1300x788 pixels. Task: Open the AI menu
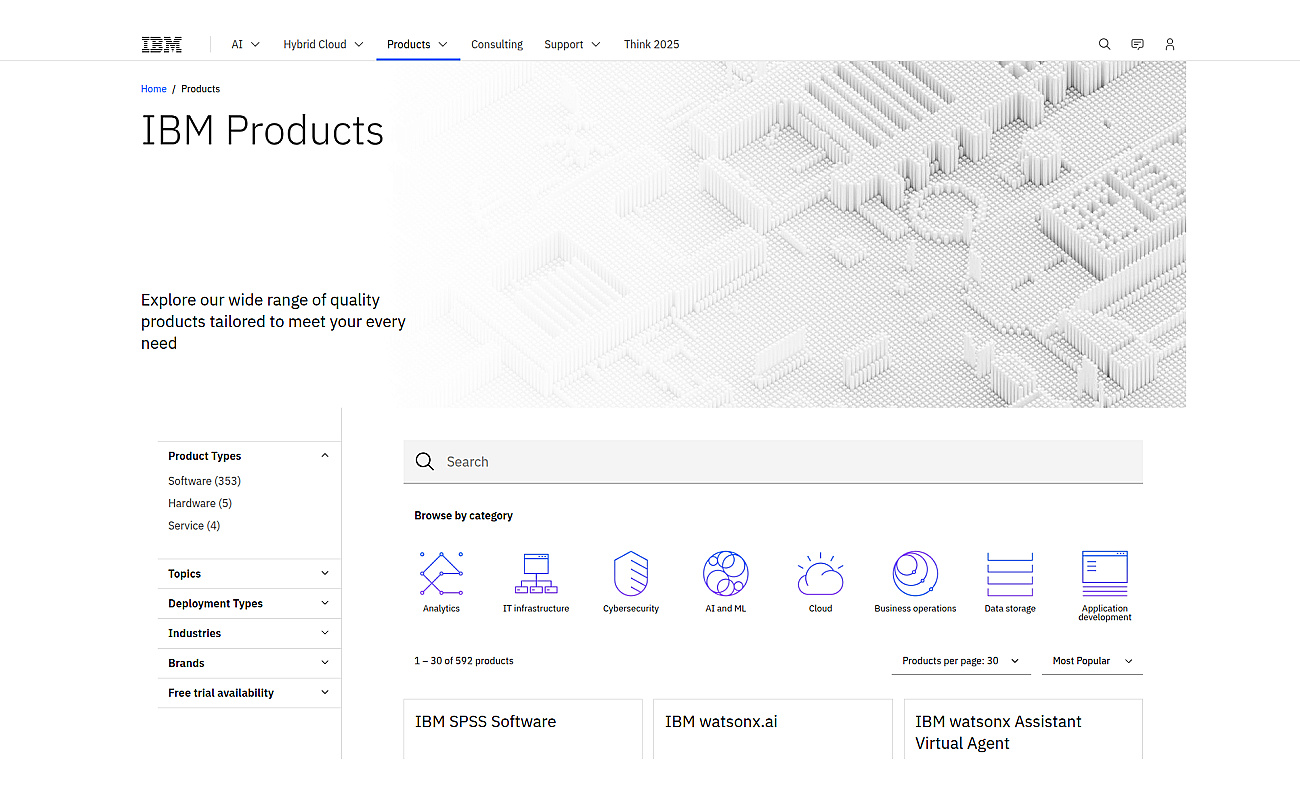tap(245, 44)
